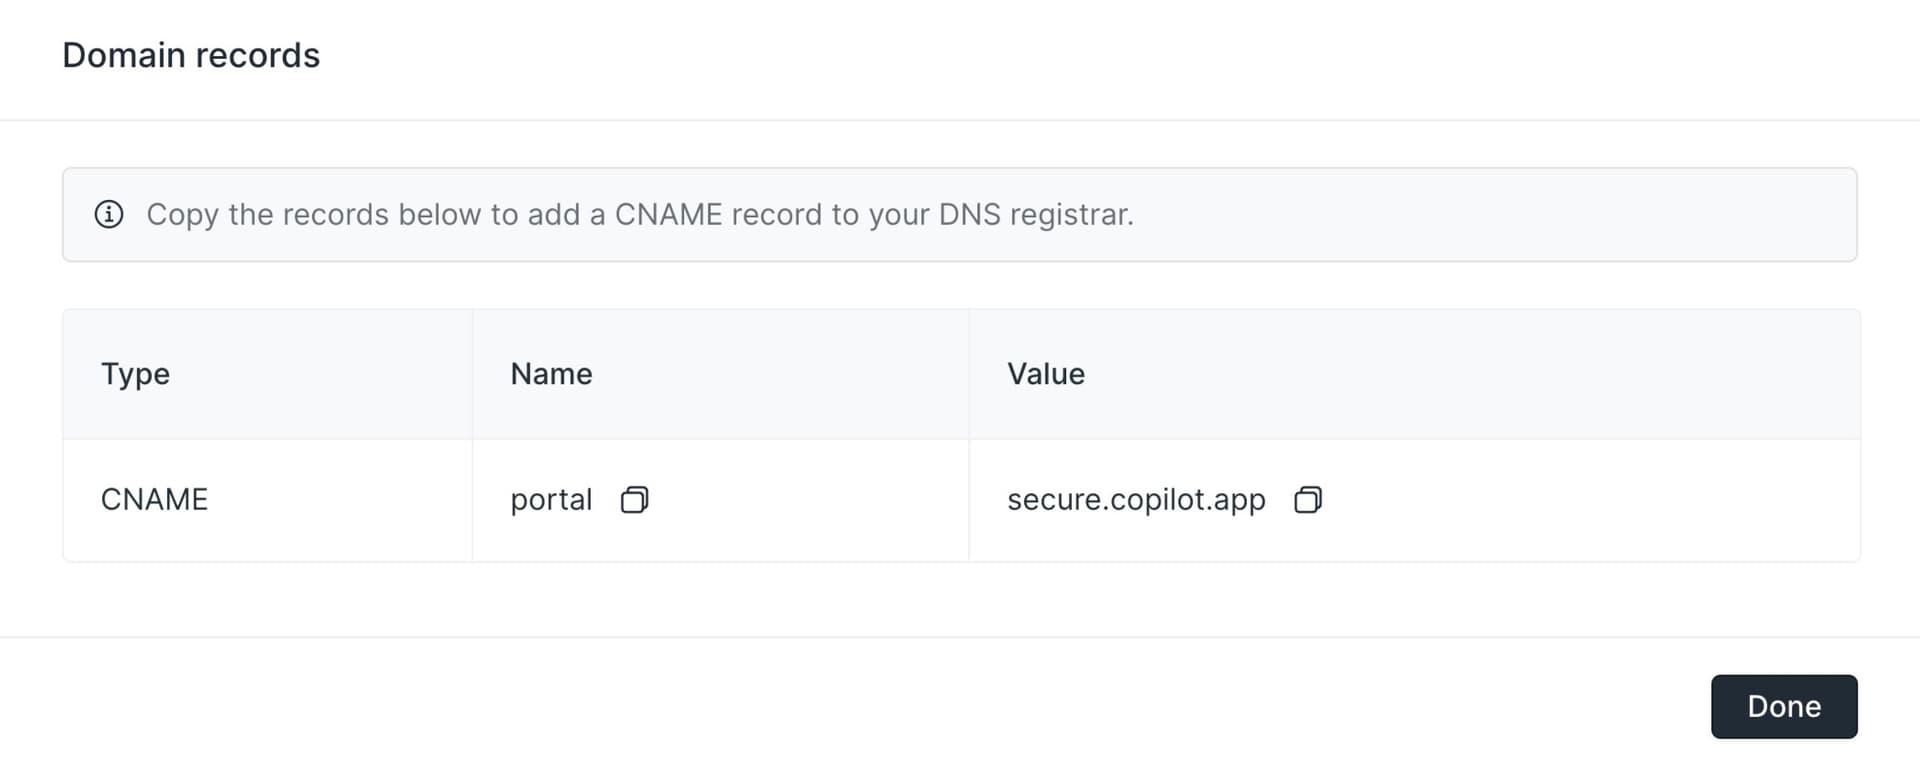1920x774 pixels.
Task: Click the Name column header
Action: coord(551,374)
